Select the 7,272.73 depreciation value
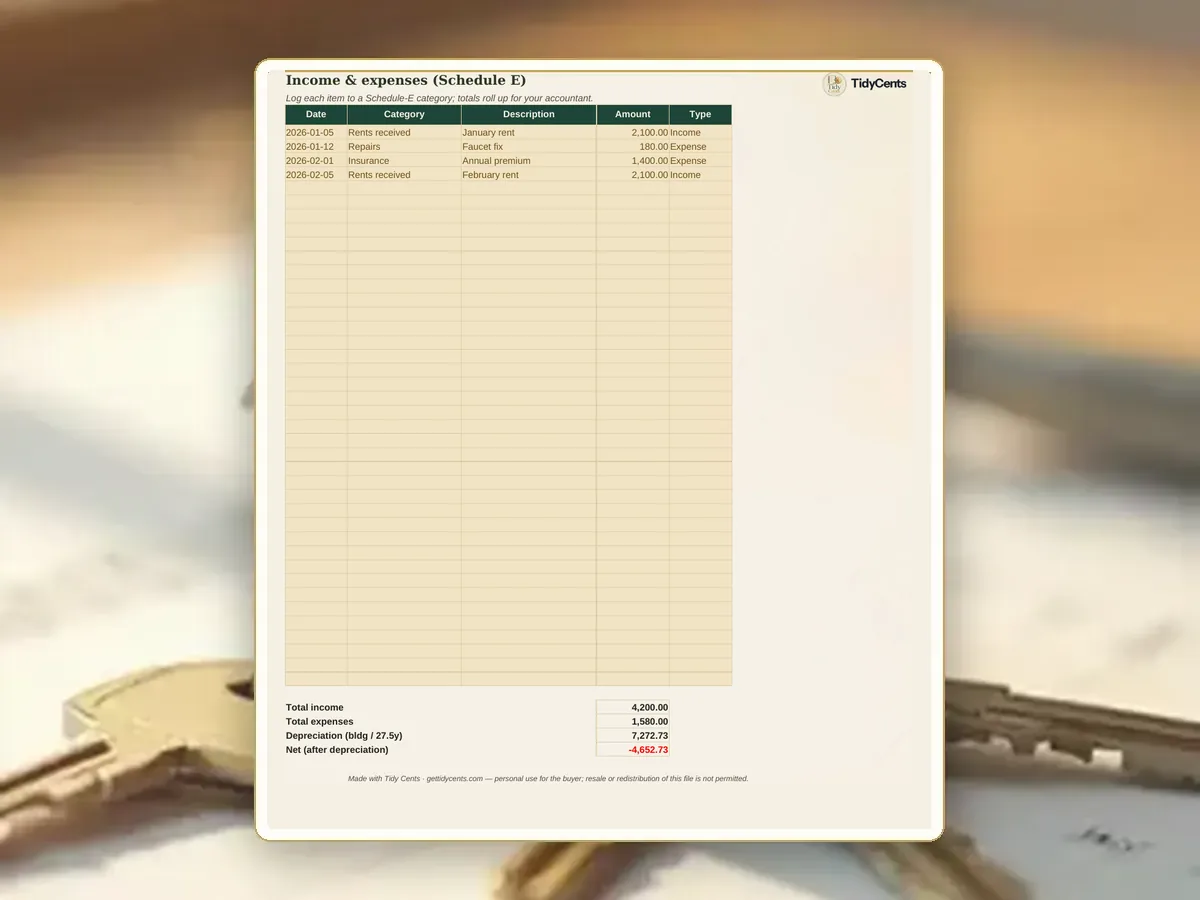Viewport: 1200px width, 900px height. pyautogui.click(x=633, y=736)
